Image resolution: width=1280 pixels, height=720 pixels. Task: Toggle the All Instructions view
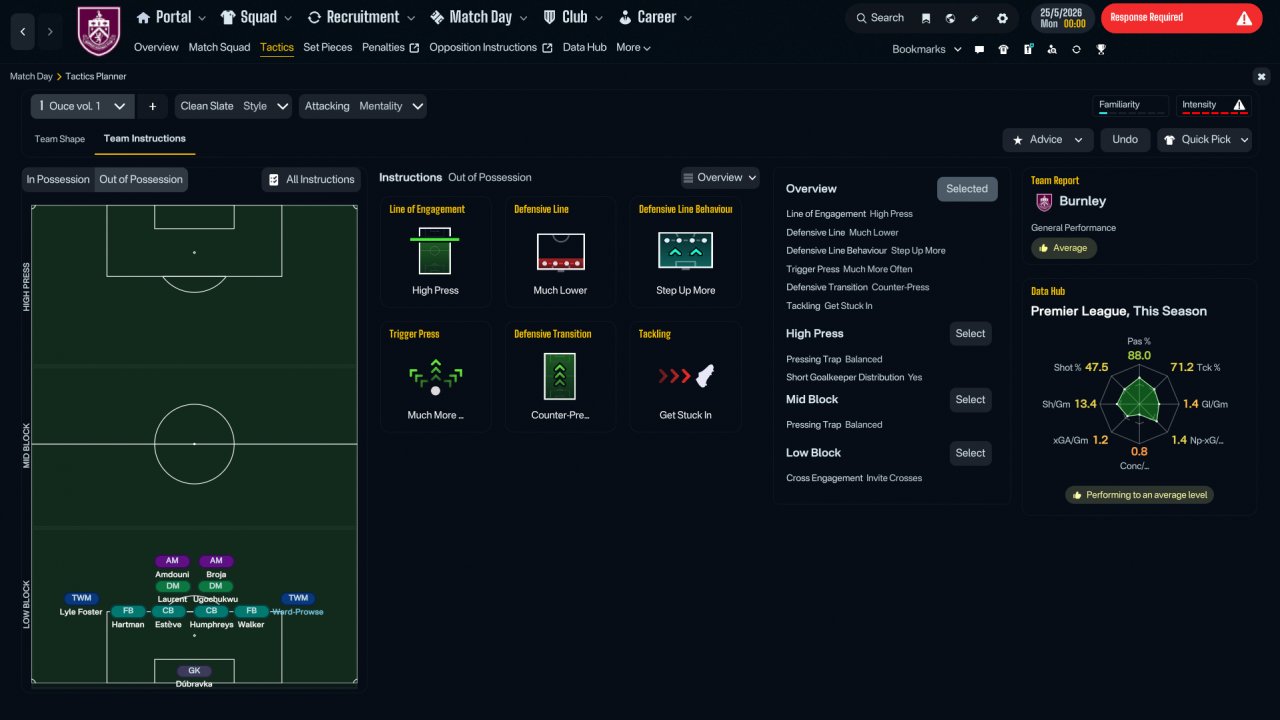tap(311, 179)
